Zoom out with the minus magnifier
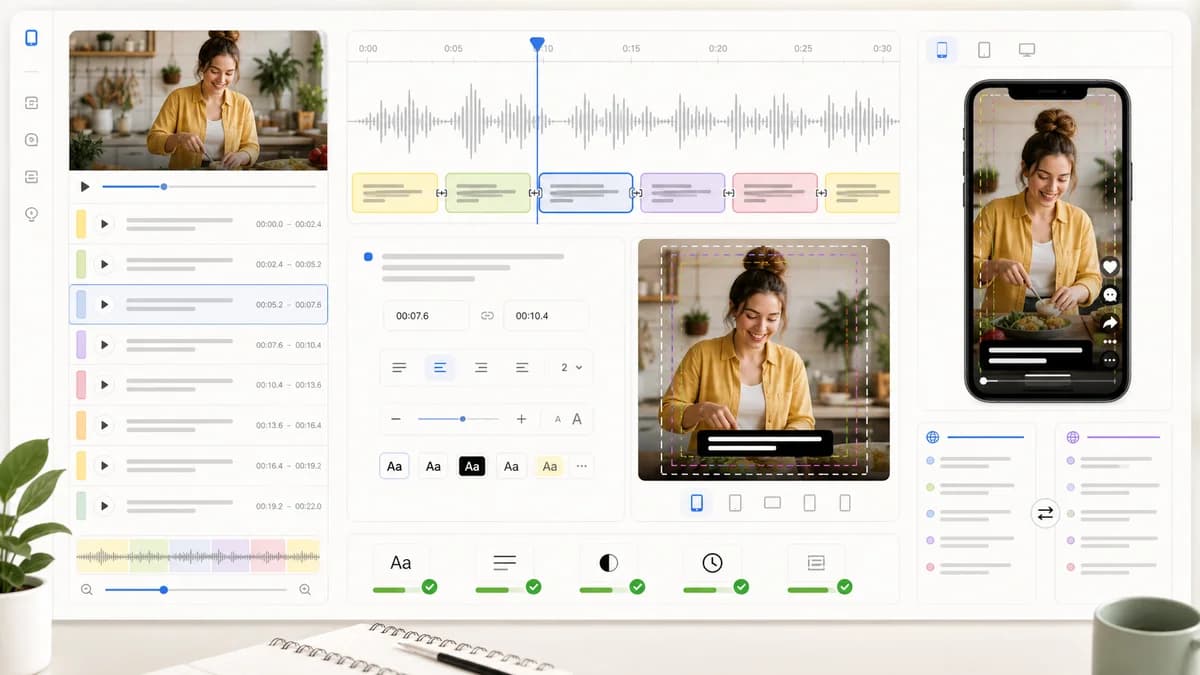Image resolution: width=1200 pixels, height=675 pixels. [x=86, y=590]
